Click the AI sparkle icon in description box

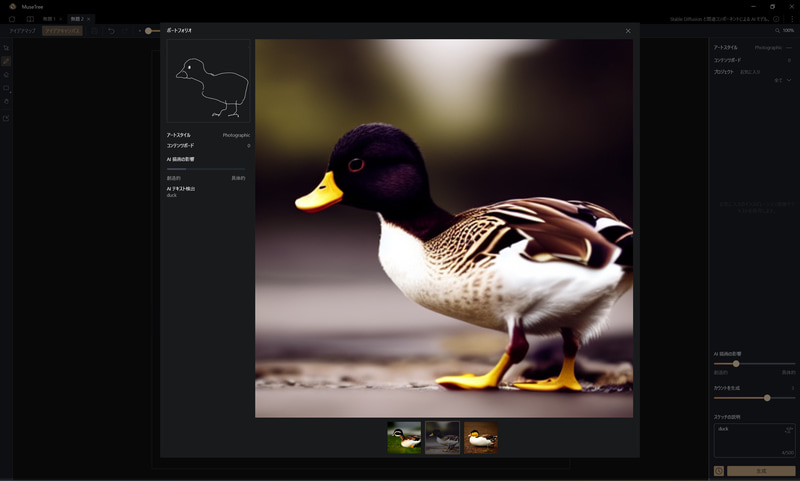[x=790, y=429]
